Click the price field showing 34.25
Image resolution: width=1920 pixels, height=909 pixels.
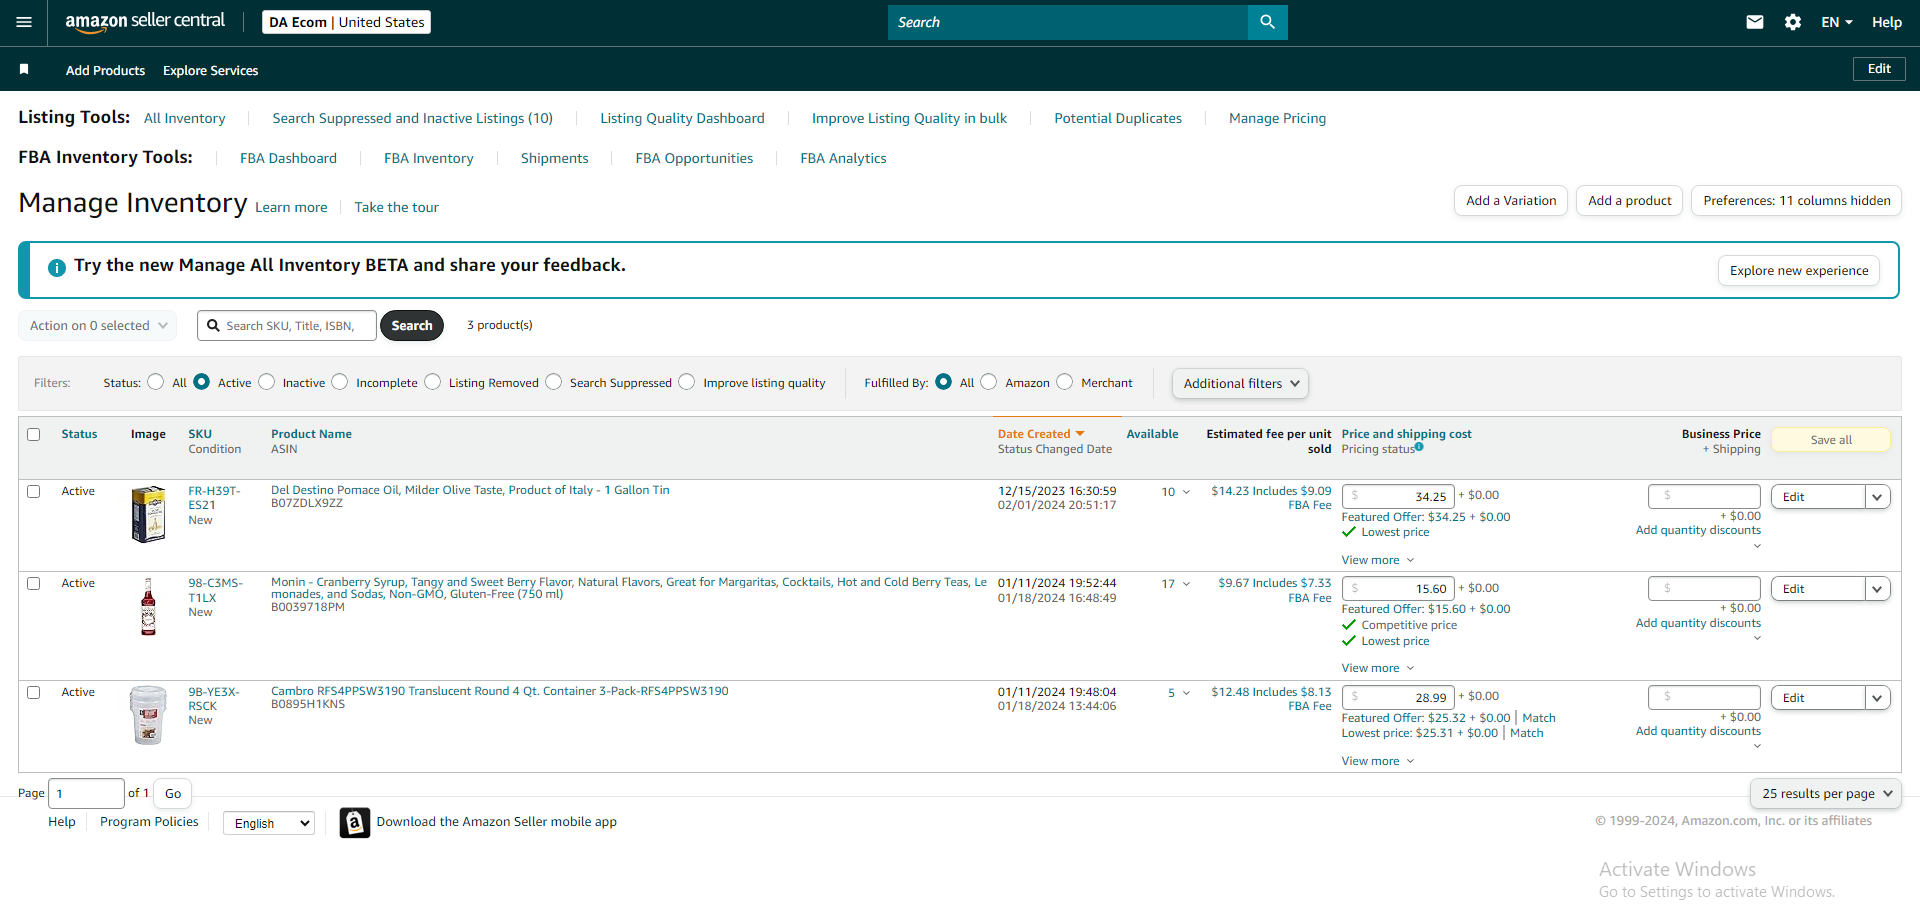1398,496
